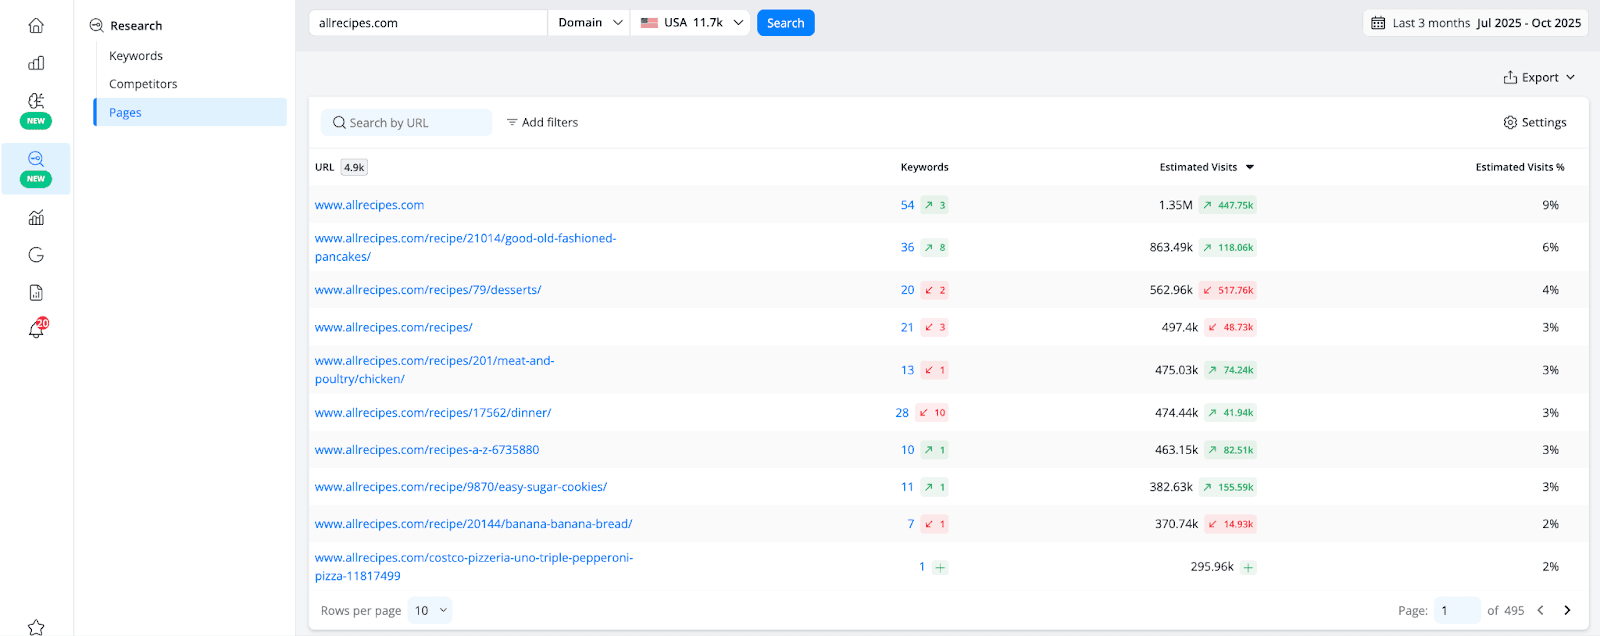
Task: Open the Rows per page dropdown
Action: click(x=430, y=610)
